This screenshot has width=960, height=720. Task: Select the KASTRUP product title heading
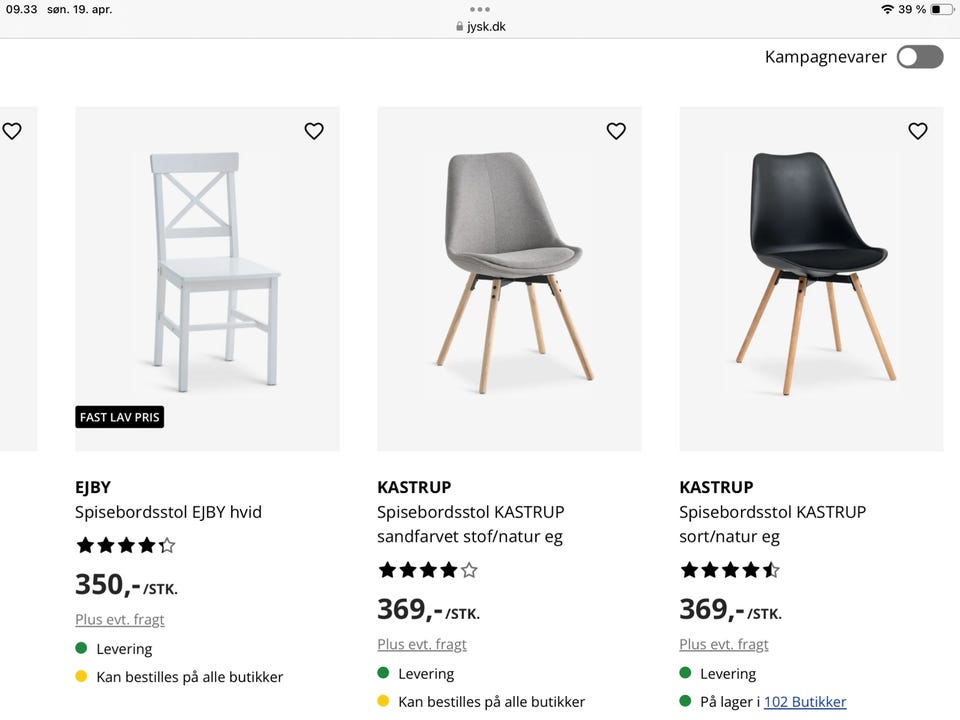pyautogui.click(x=415, y=487)
